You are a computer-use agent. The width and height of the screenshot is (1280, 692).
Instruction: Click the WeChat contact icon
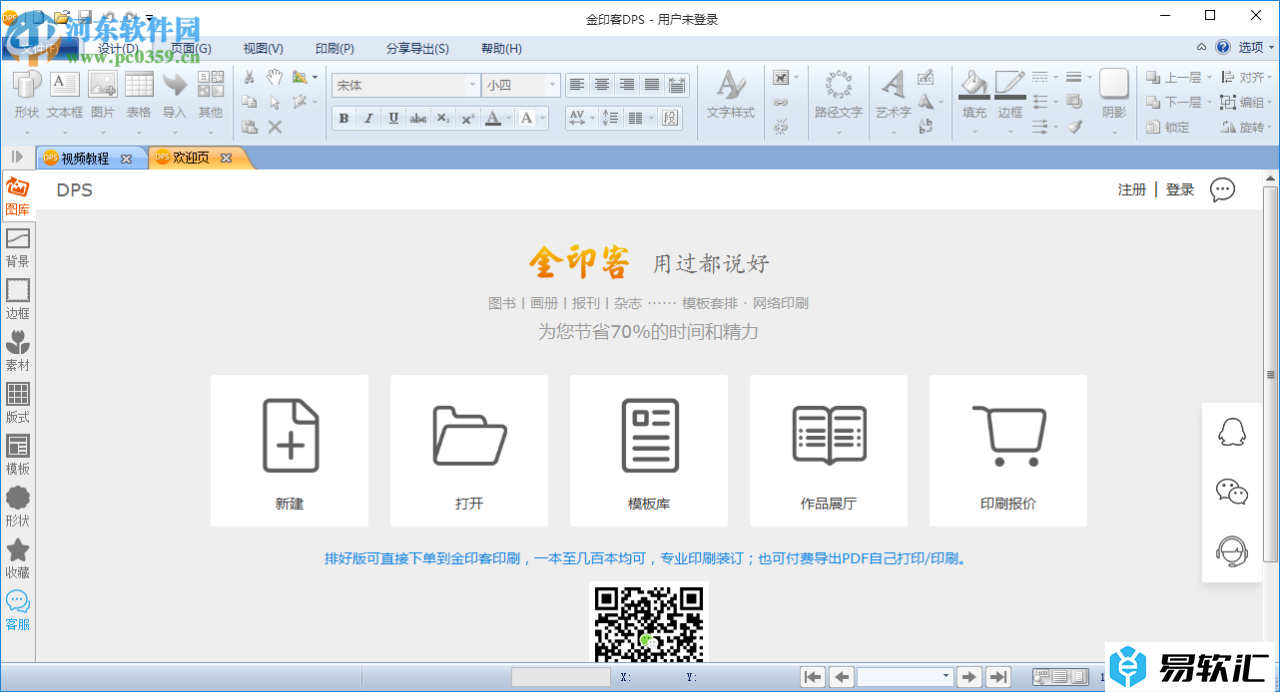pos(1232,491)
